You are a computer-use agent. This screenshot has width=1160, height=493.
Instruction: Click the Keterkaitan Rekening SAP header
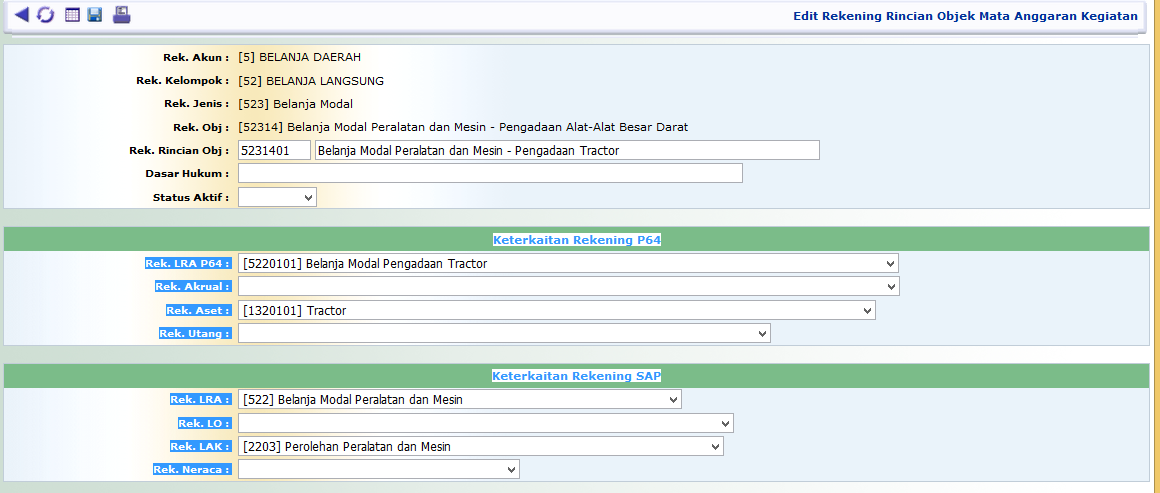[577, 376]
